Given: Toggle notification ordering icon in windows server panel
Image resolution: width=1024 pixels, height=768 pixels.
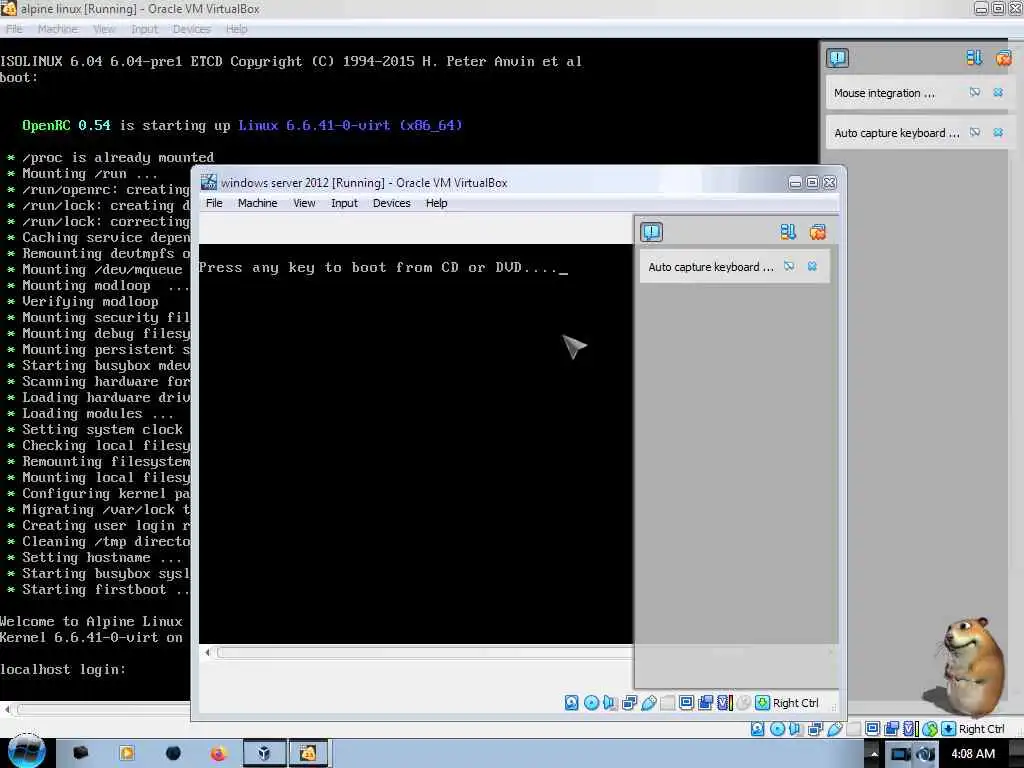Looking at the screenshot, I should pos(788,232).
